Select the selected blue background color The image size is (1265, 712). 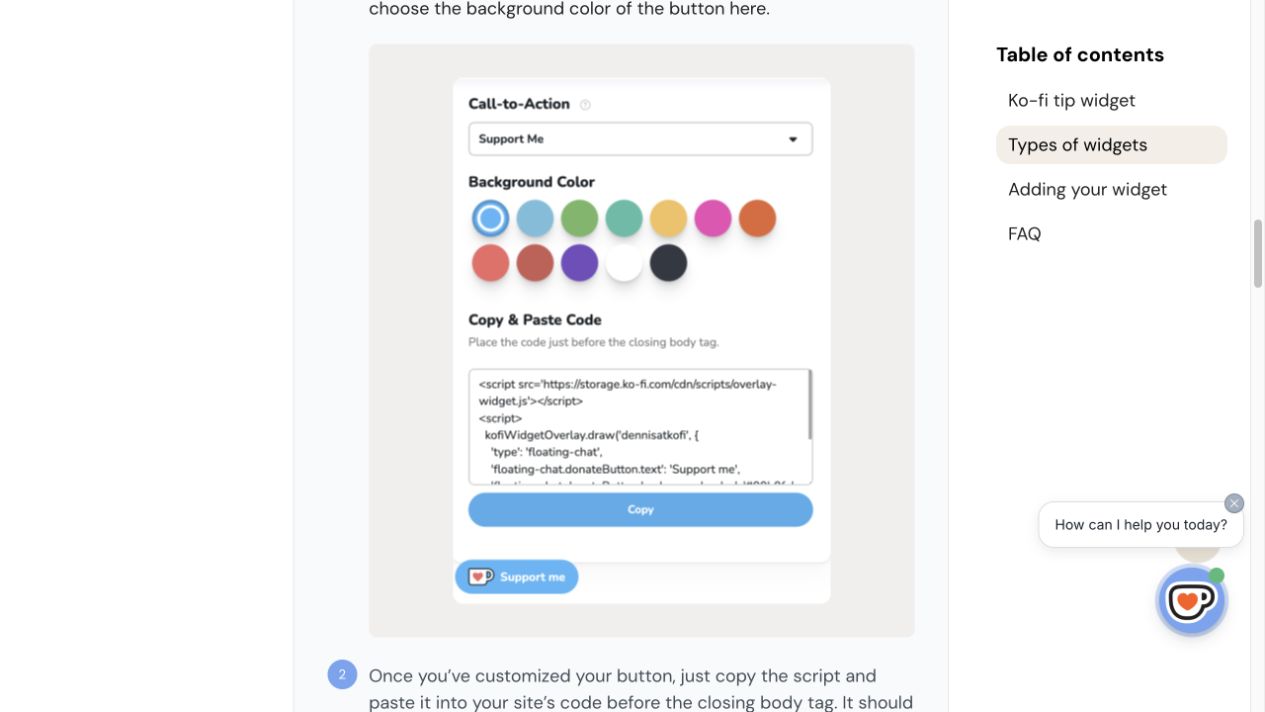(490, 218)
